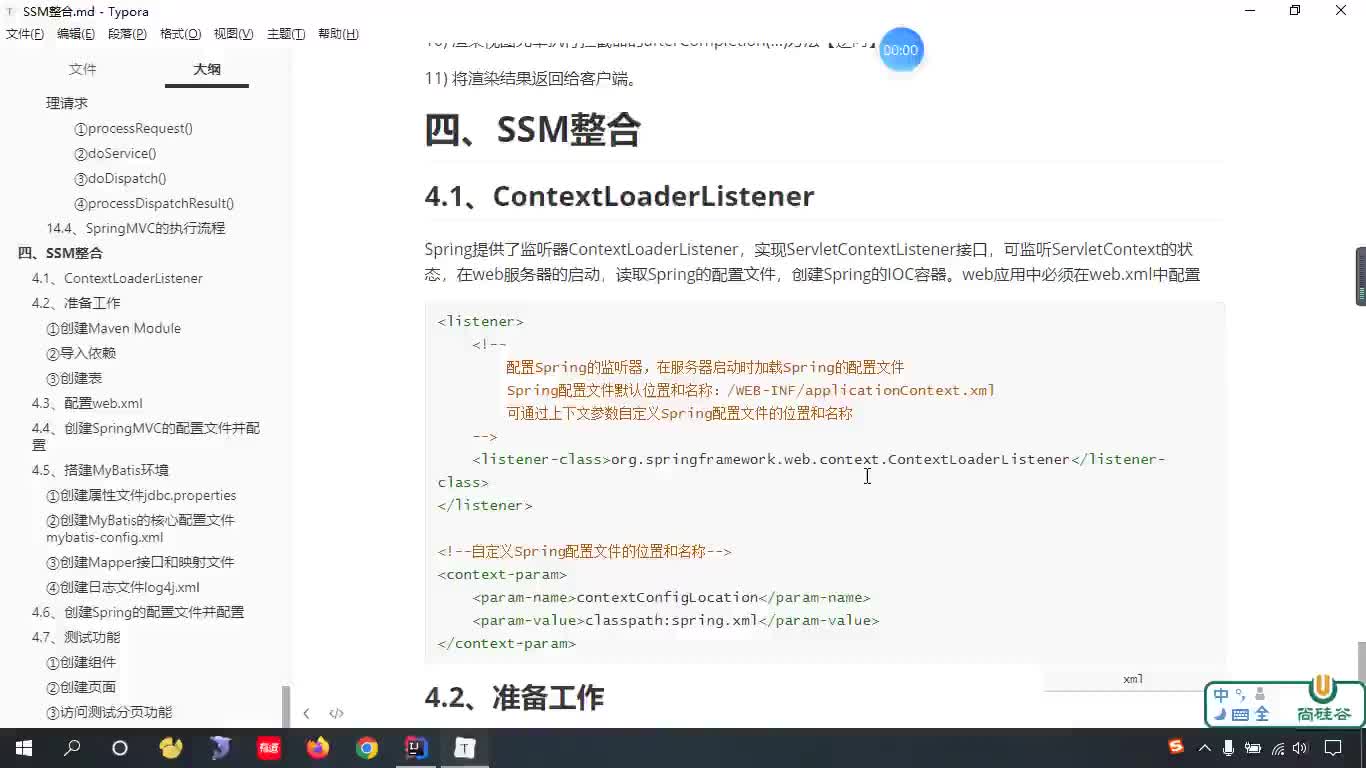The height and width of the screenshot is (768, 1366).
Task: Select outline item ③访问测试分页功能
Action: (x=109, y=712)
